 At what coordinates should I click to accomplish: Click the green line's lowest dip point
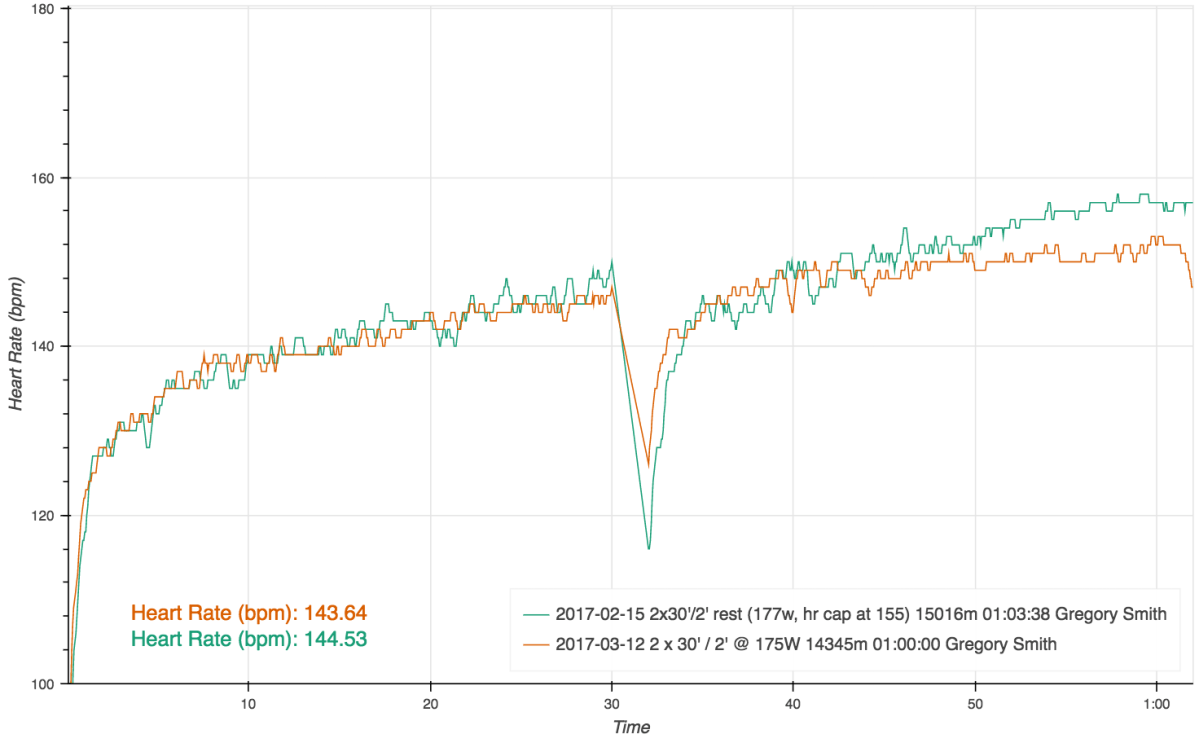649,548
